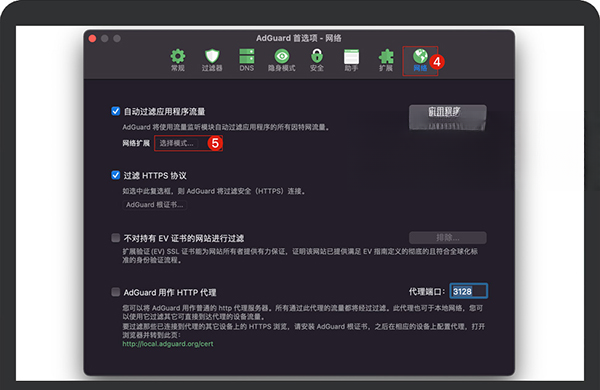
Task: Open the 助手 assistant tab
Action: (x=351, y=60)
